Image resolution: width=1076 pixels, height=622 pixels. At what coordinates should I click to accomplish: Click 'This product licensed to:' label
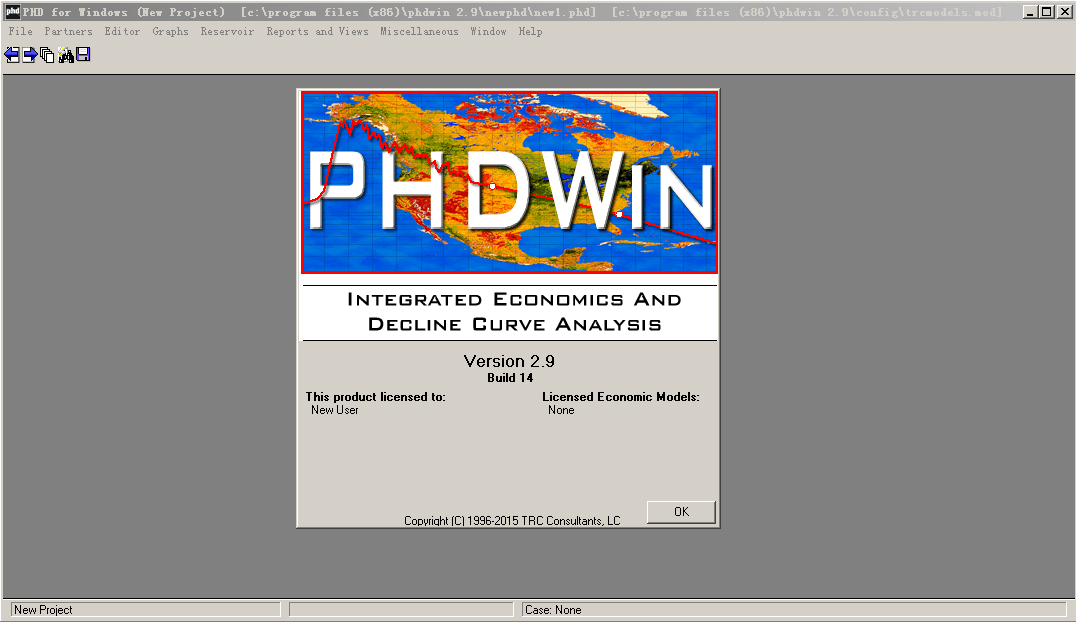point(375,397)
